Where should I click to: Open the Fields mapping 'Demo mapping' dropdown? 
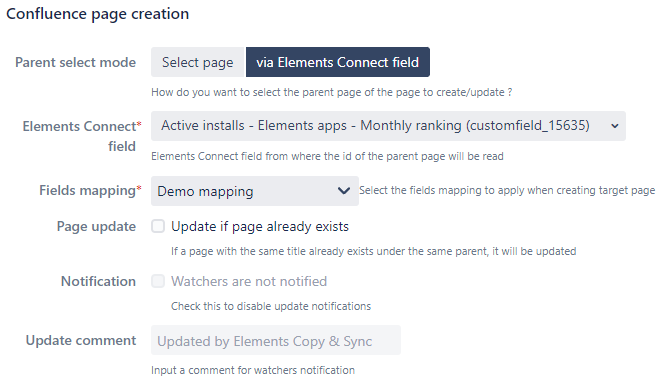pos(254,191)
